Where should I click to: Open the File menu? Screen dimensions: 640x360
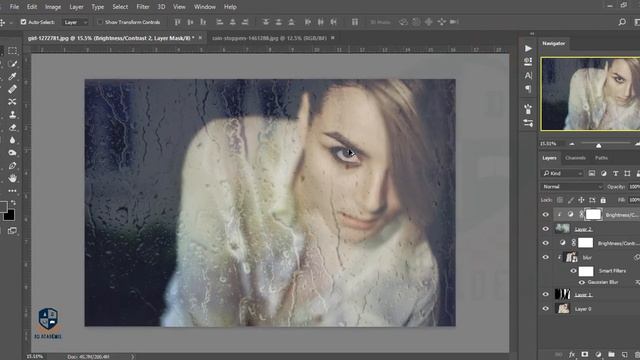[14, 7]
